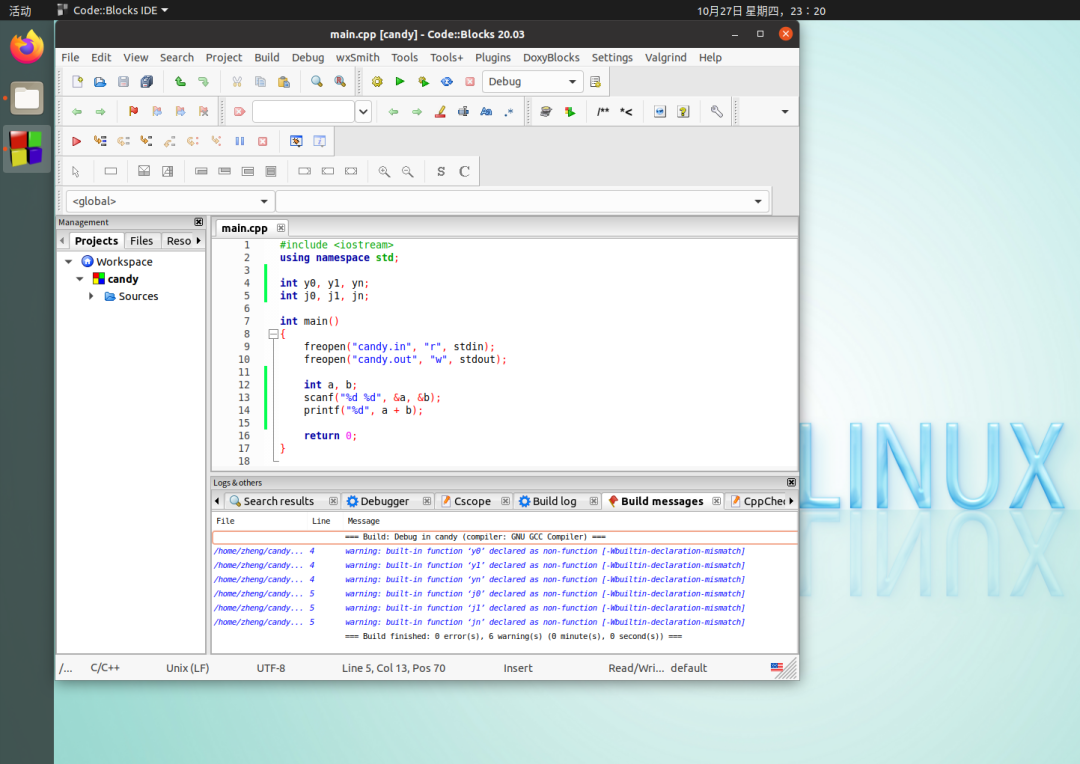
Task: Step into using the debugger toolbar icon
Action: (x=146, y=141)
